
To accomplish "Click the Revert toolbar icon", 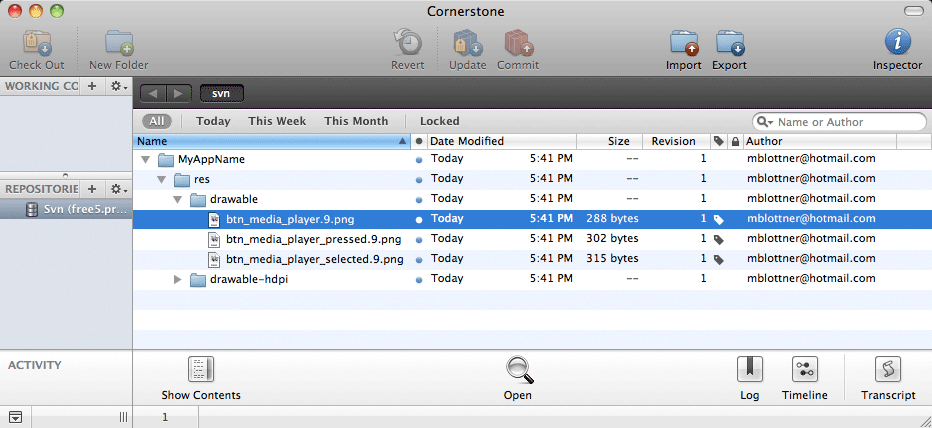I will click(408, 43).
